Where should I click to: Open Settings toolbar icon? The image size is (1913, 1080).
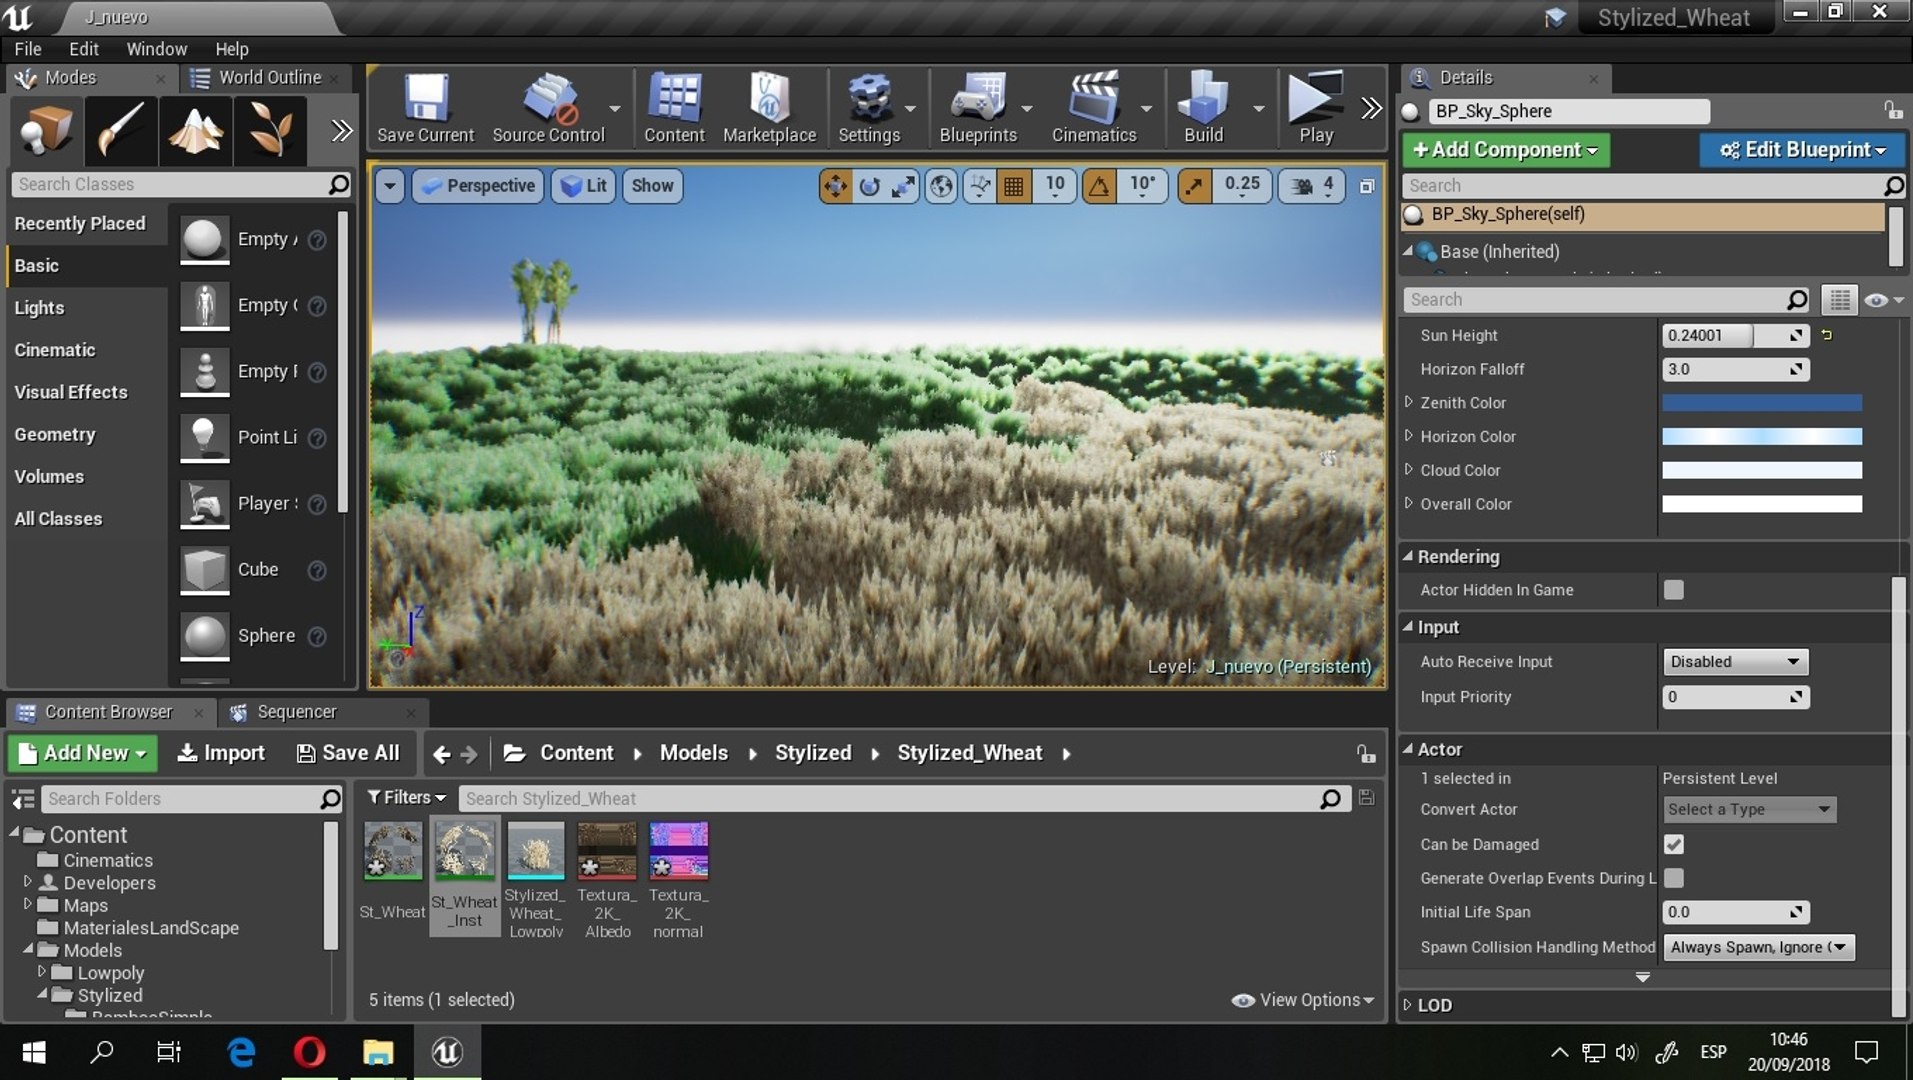[x=868, y=108]
